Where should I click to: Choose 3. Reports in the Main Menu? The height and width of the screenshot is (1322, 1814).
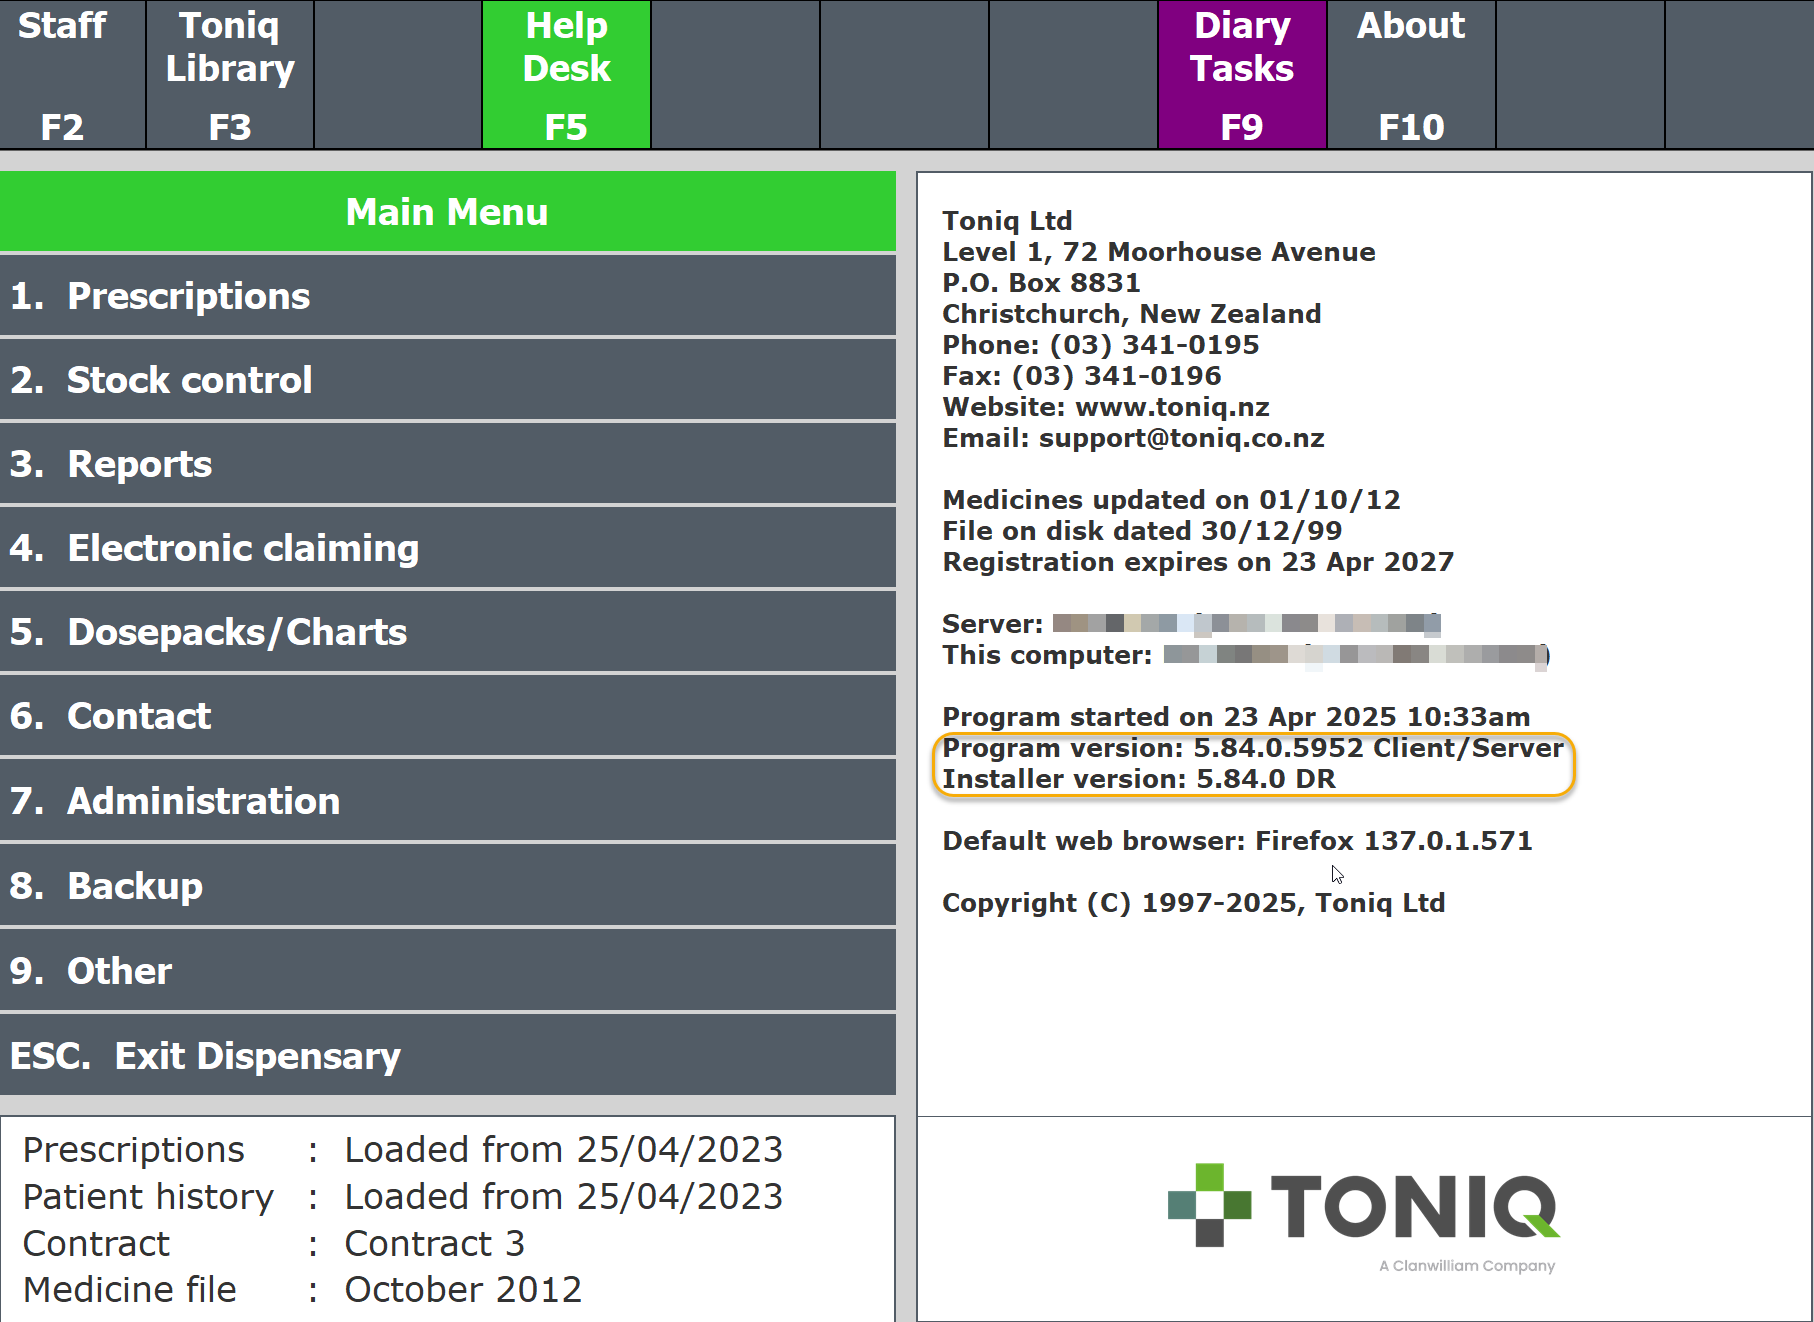448,464
